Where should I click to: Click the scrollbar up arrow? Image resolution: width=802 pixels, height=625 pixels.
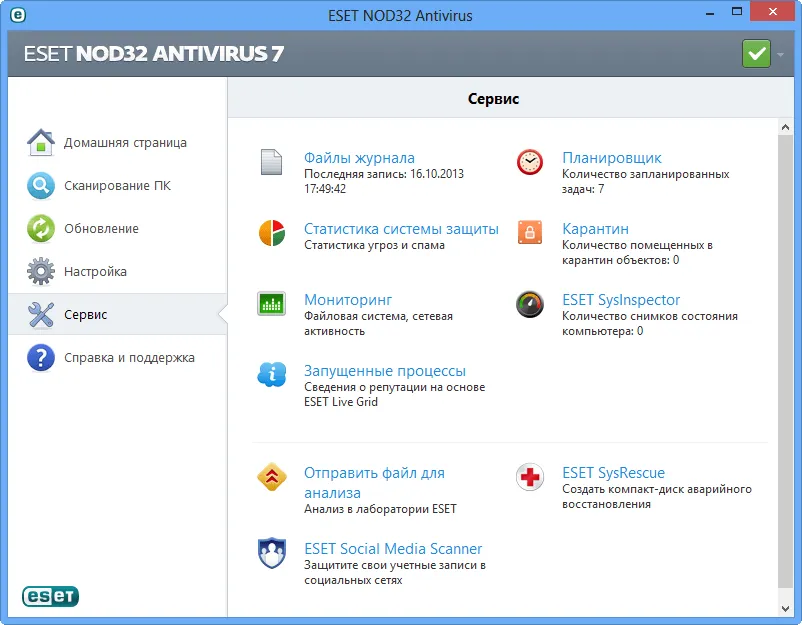click(785, 127)
